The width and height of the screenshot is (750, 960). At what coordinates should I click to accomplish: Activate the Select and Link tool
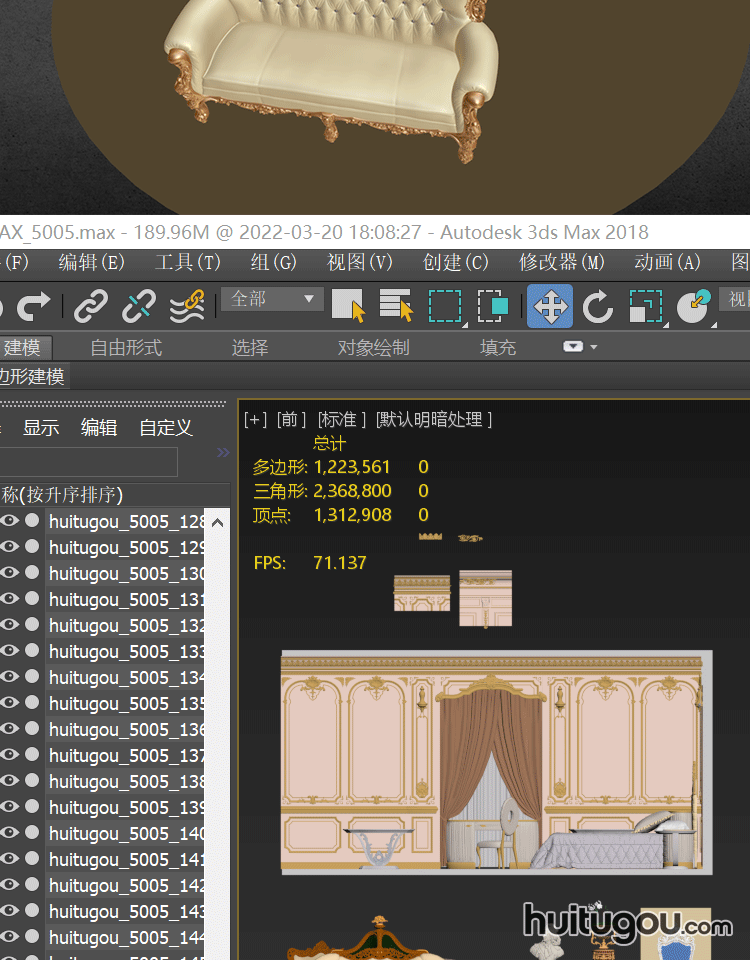(x=92, y=306)
